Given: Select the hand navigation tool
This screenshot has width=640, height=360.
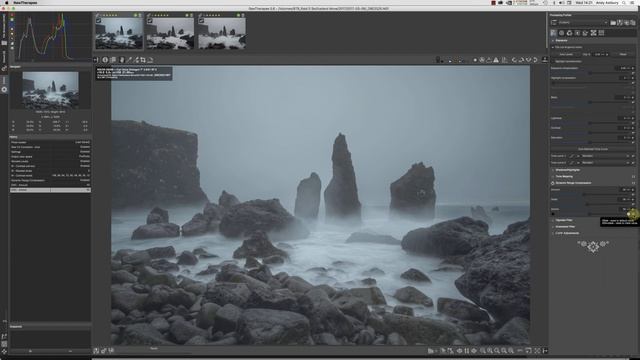Looking at the screenshot, I should [x=122, y=60].
